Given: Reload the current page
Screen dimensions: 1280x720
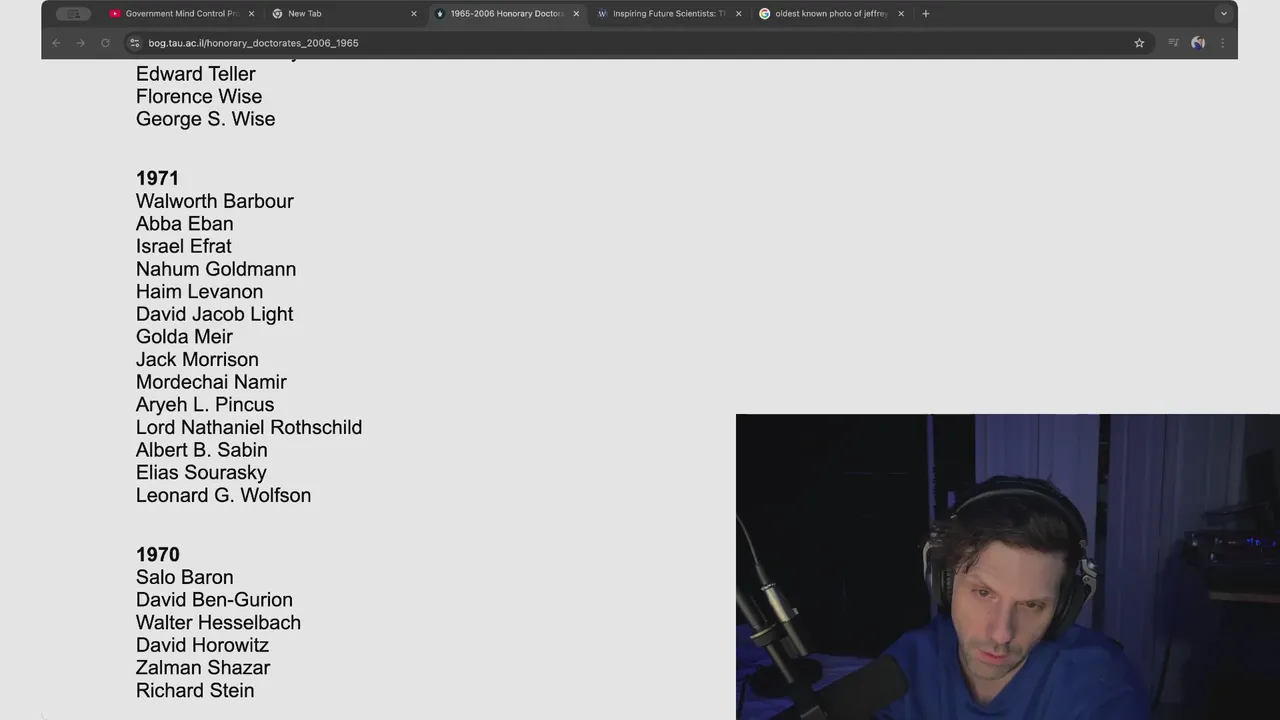Looking at the screenshot, I should tap(105, 43).
